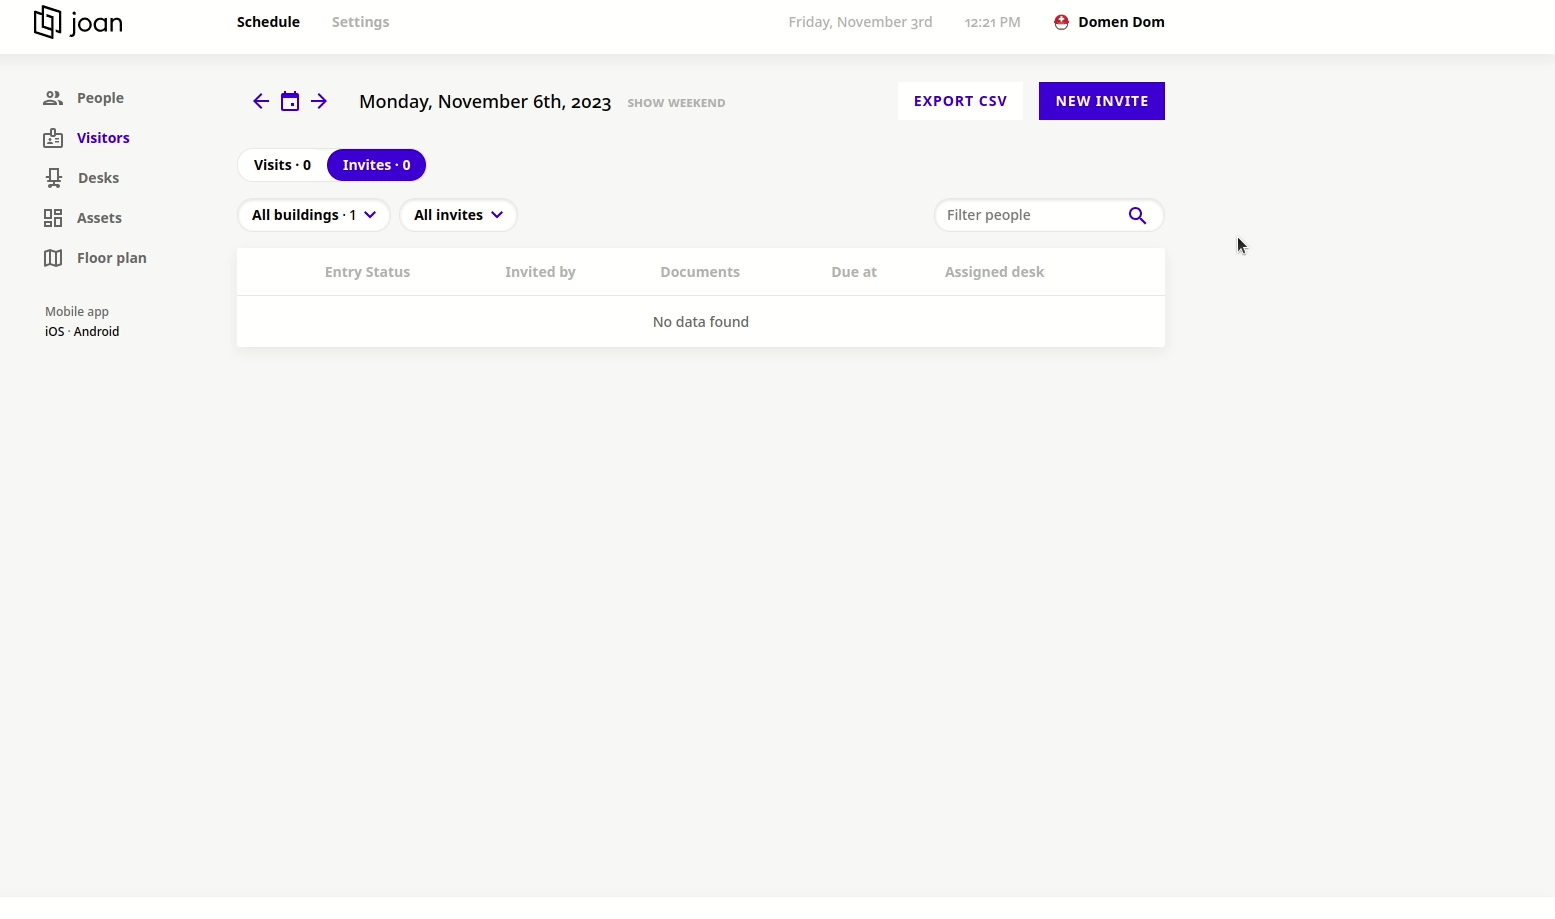Screen dimensions: 1555x919
Task: Click the Due at column header
Action: point(854,272)
